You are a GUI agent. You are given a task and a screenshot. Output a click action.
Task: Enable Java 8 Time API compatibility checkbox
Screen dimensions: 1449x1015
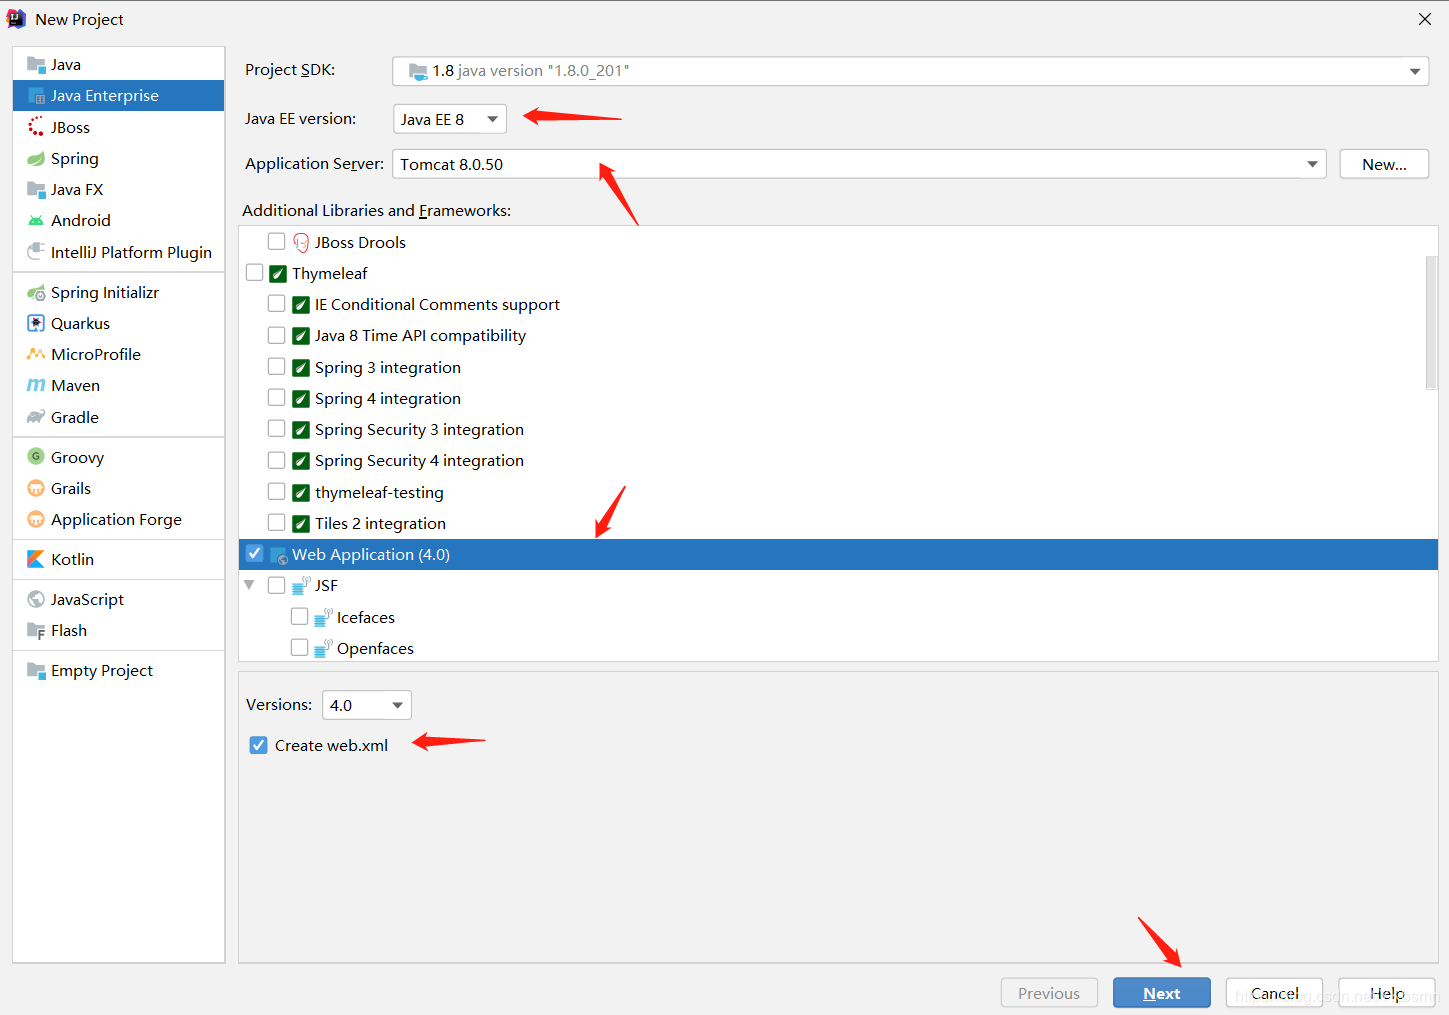[x=277, y=335]
